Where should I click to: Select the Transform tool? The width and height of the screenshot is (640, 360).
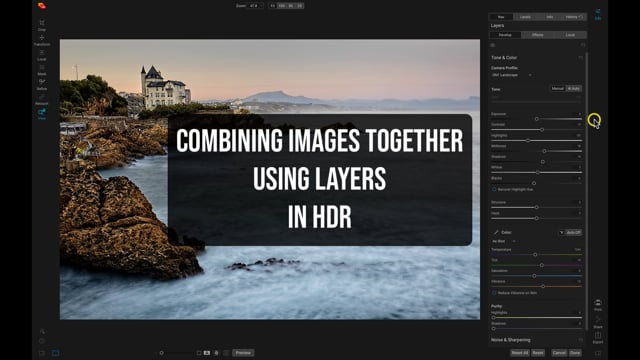(x=42, y=40)
